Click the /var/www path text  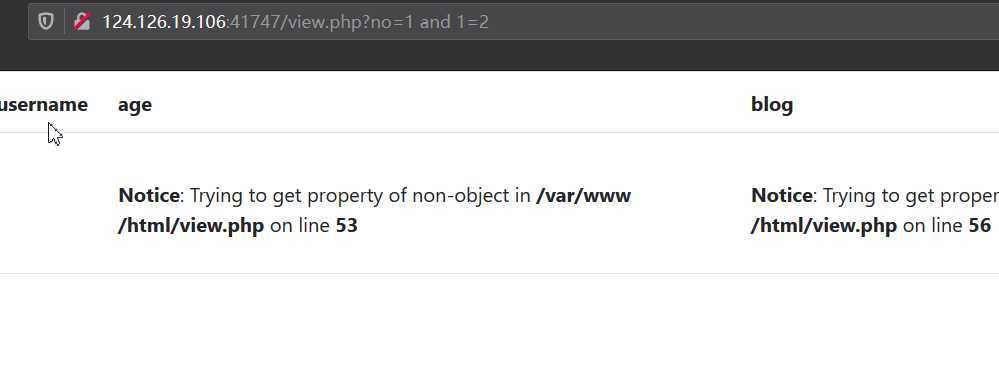[584, 195]
